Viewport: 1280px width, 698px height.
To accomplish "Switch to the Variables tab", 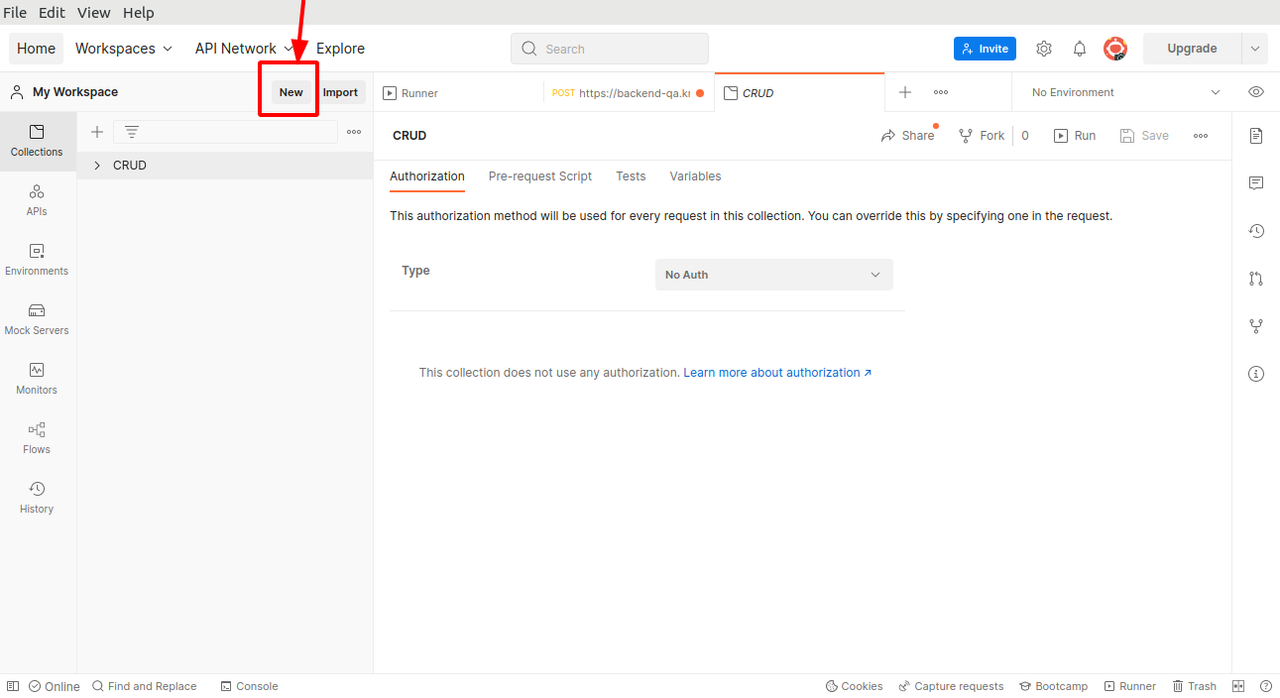I will click(695, 176).
